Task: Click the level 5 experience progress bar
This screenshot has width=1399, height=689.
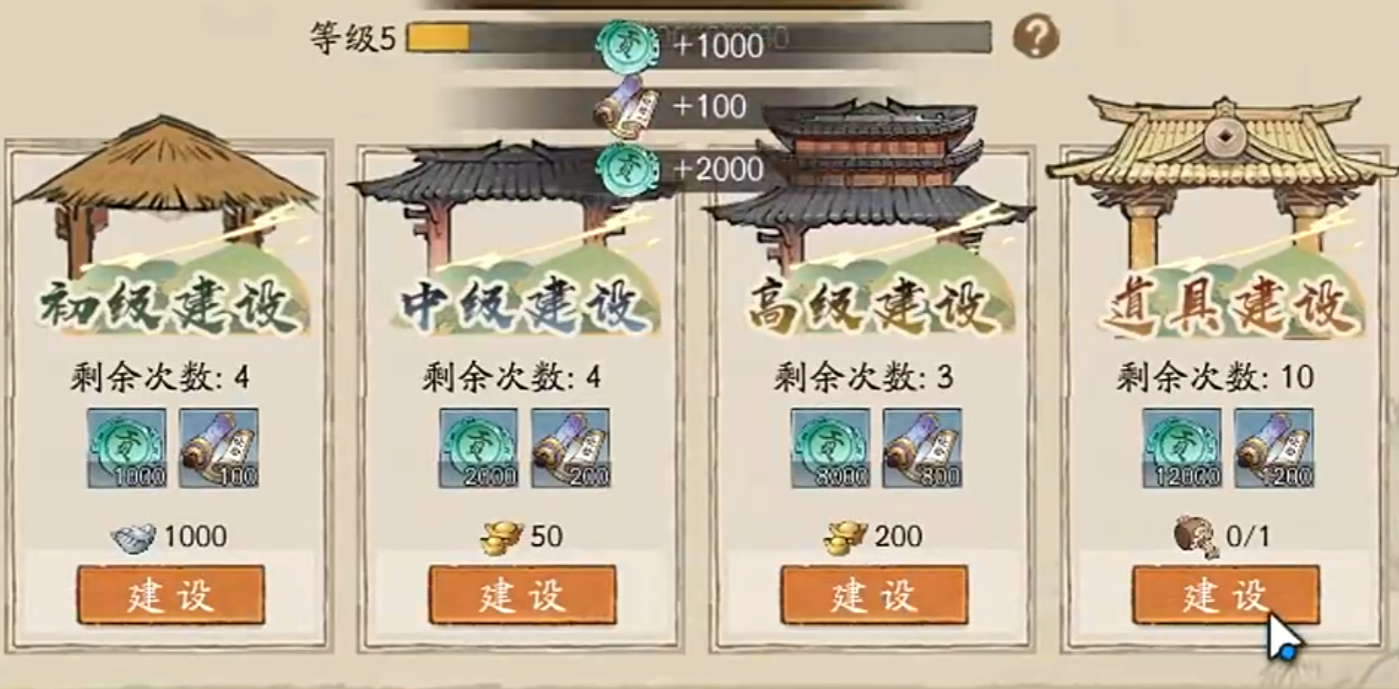Action: point(698,38)
